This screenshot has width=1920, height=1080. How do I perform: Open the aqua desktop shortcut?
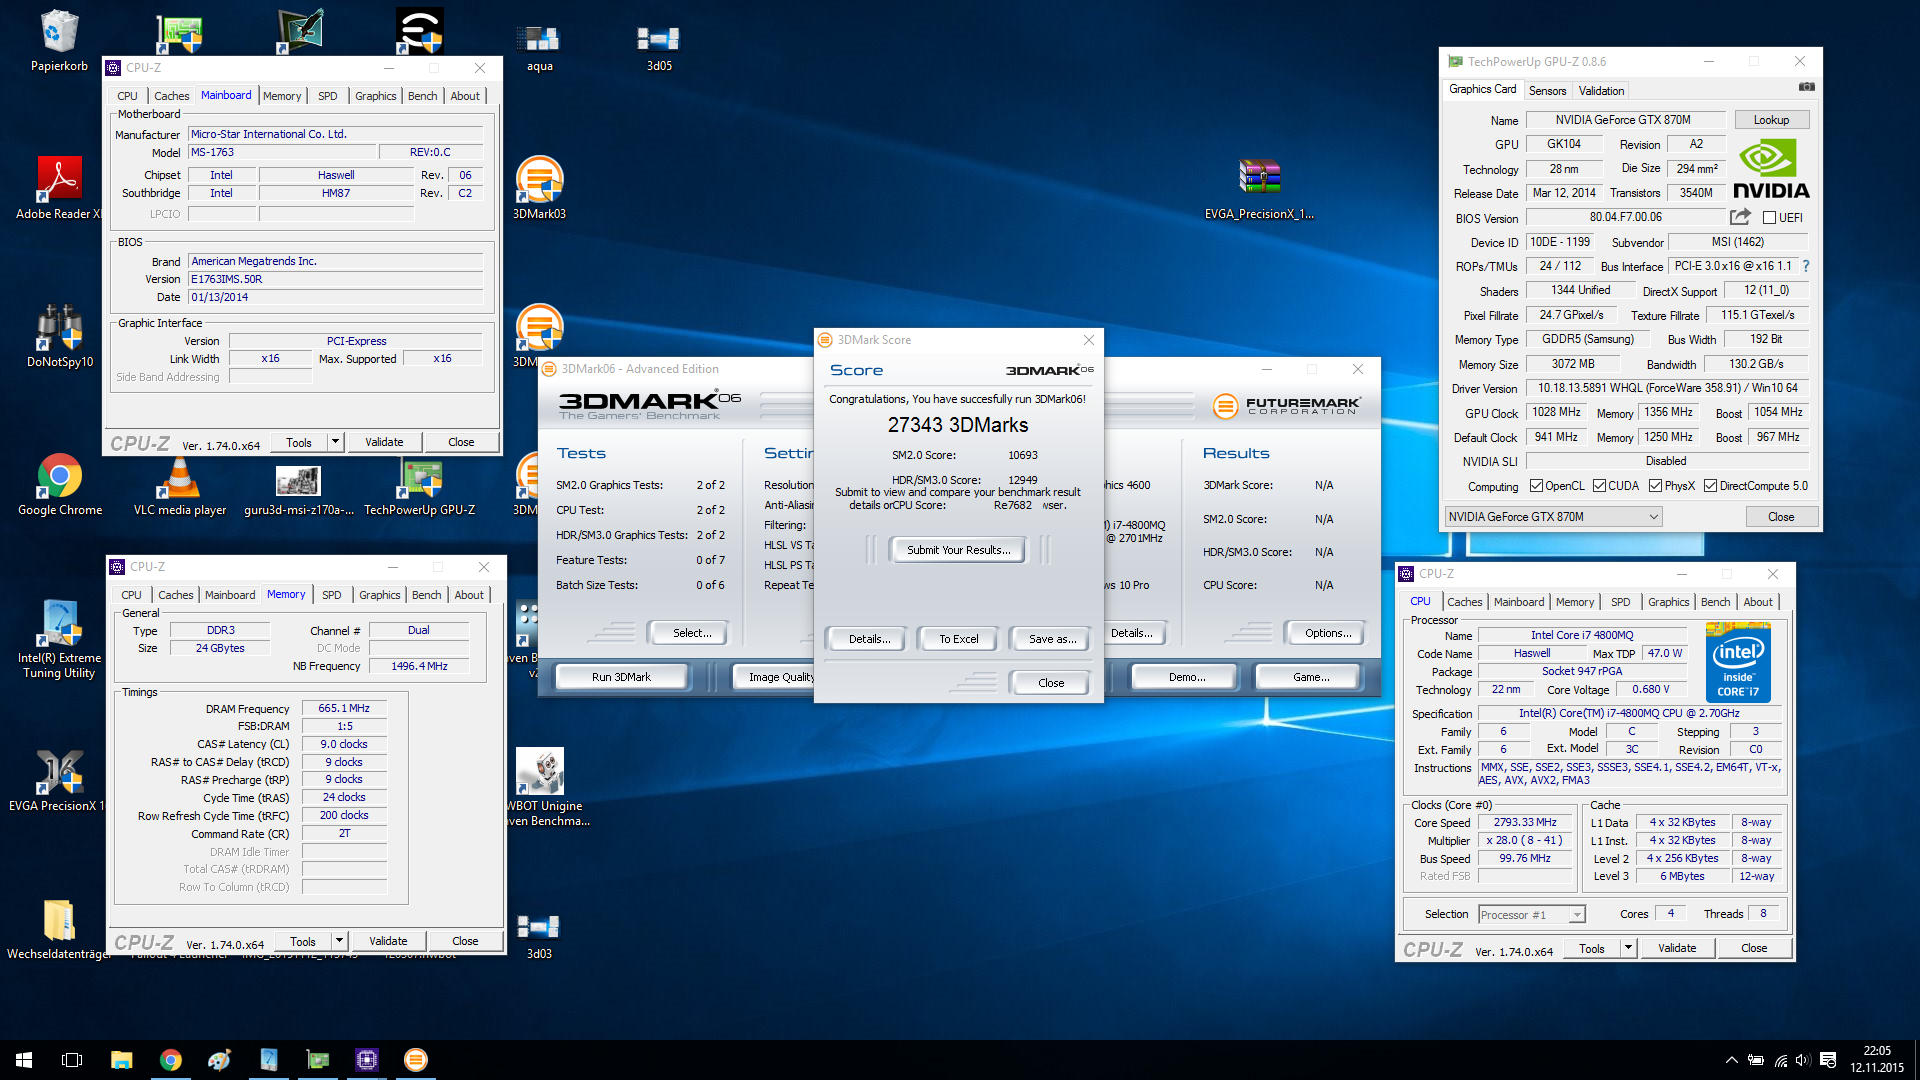tap(539, 48)
